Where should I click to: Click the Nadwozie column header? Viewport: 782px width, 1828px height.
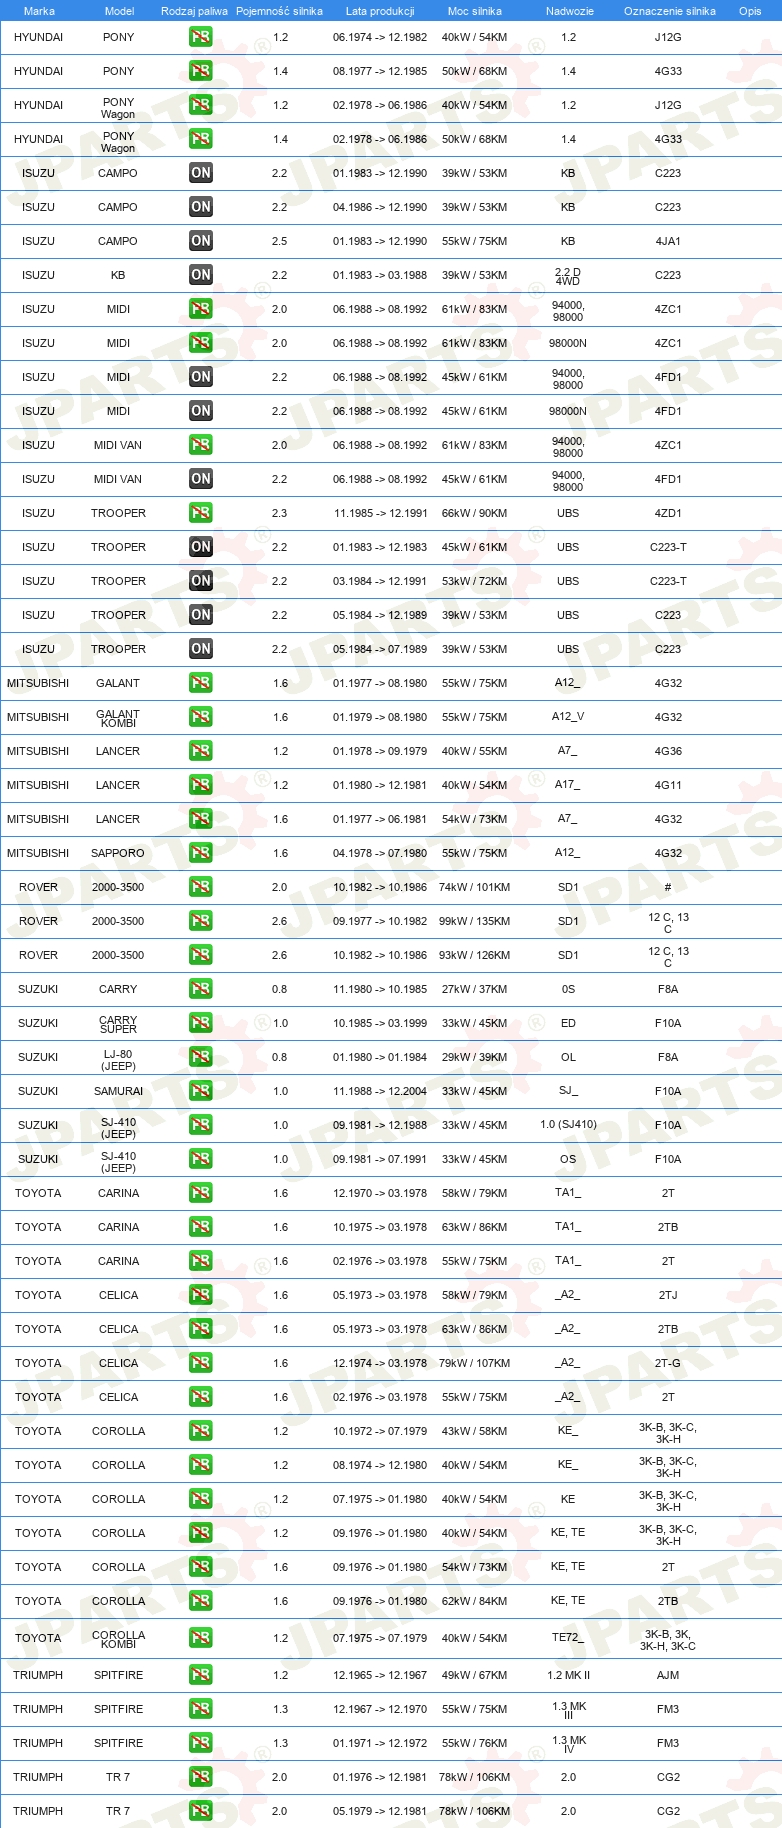pyautogui.click(x=570, y=11)
